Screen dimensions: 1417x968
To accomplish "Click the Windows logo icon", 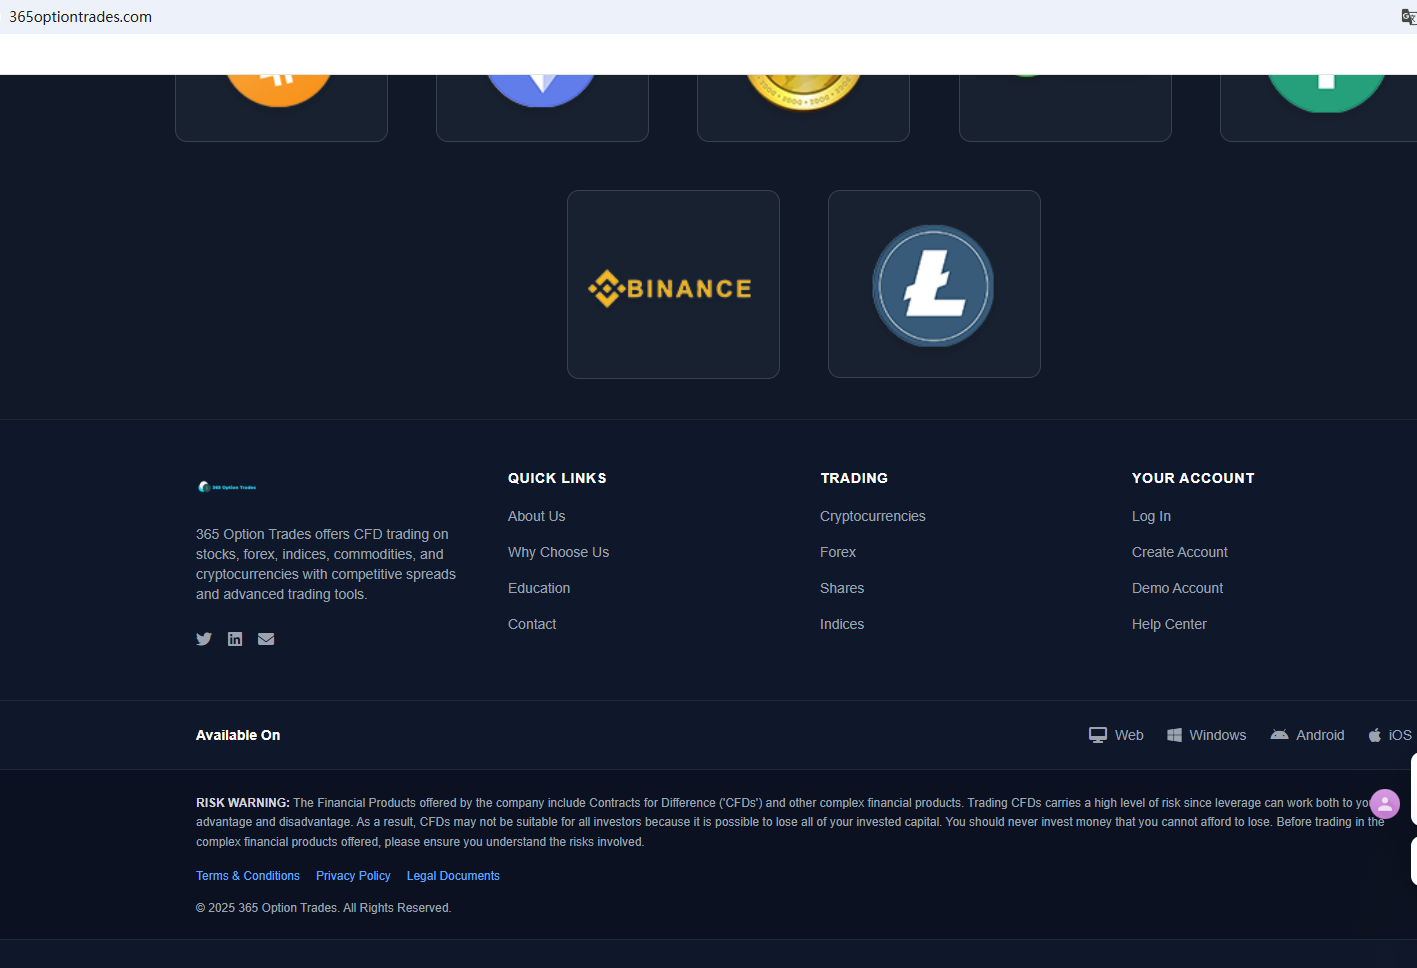I will (1174, 735).
